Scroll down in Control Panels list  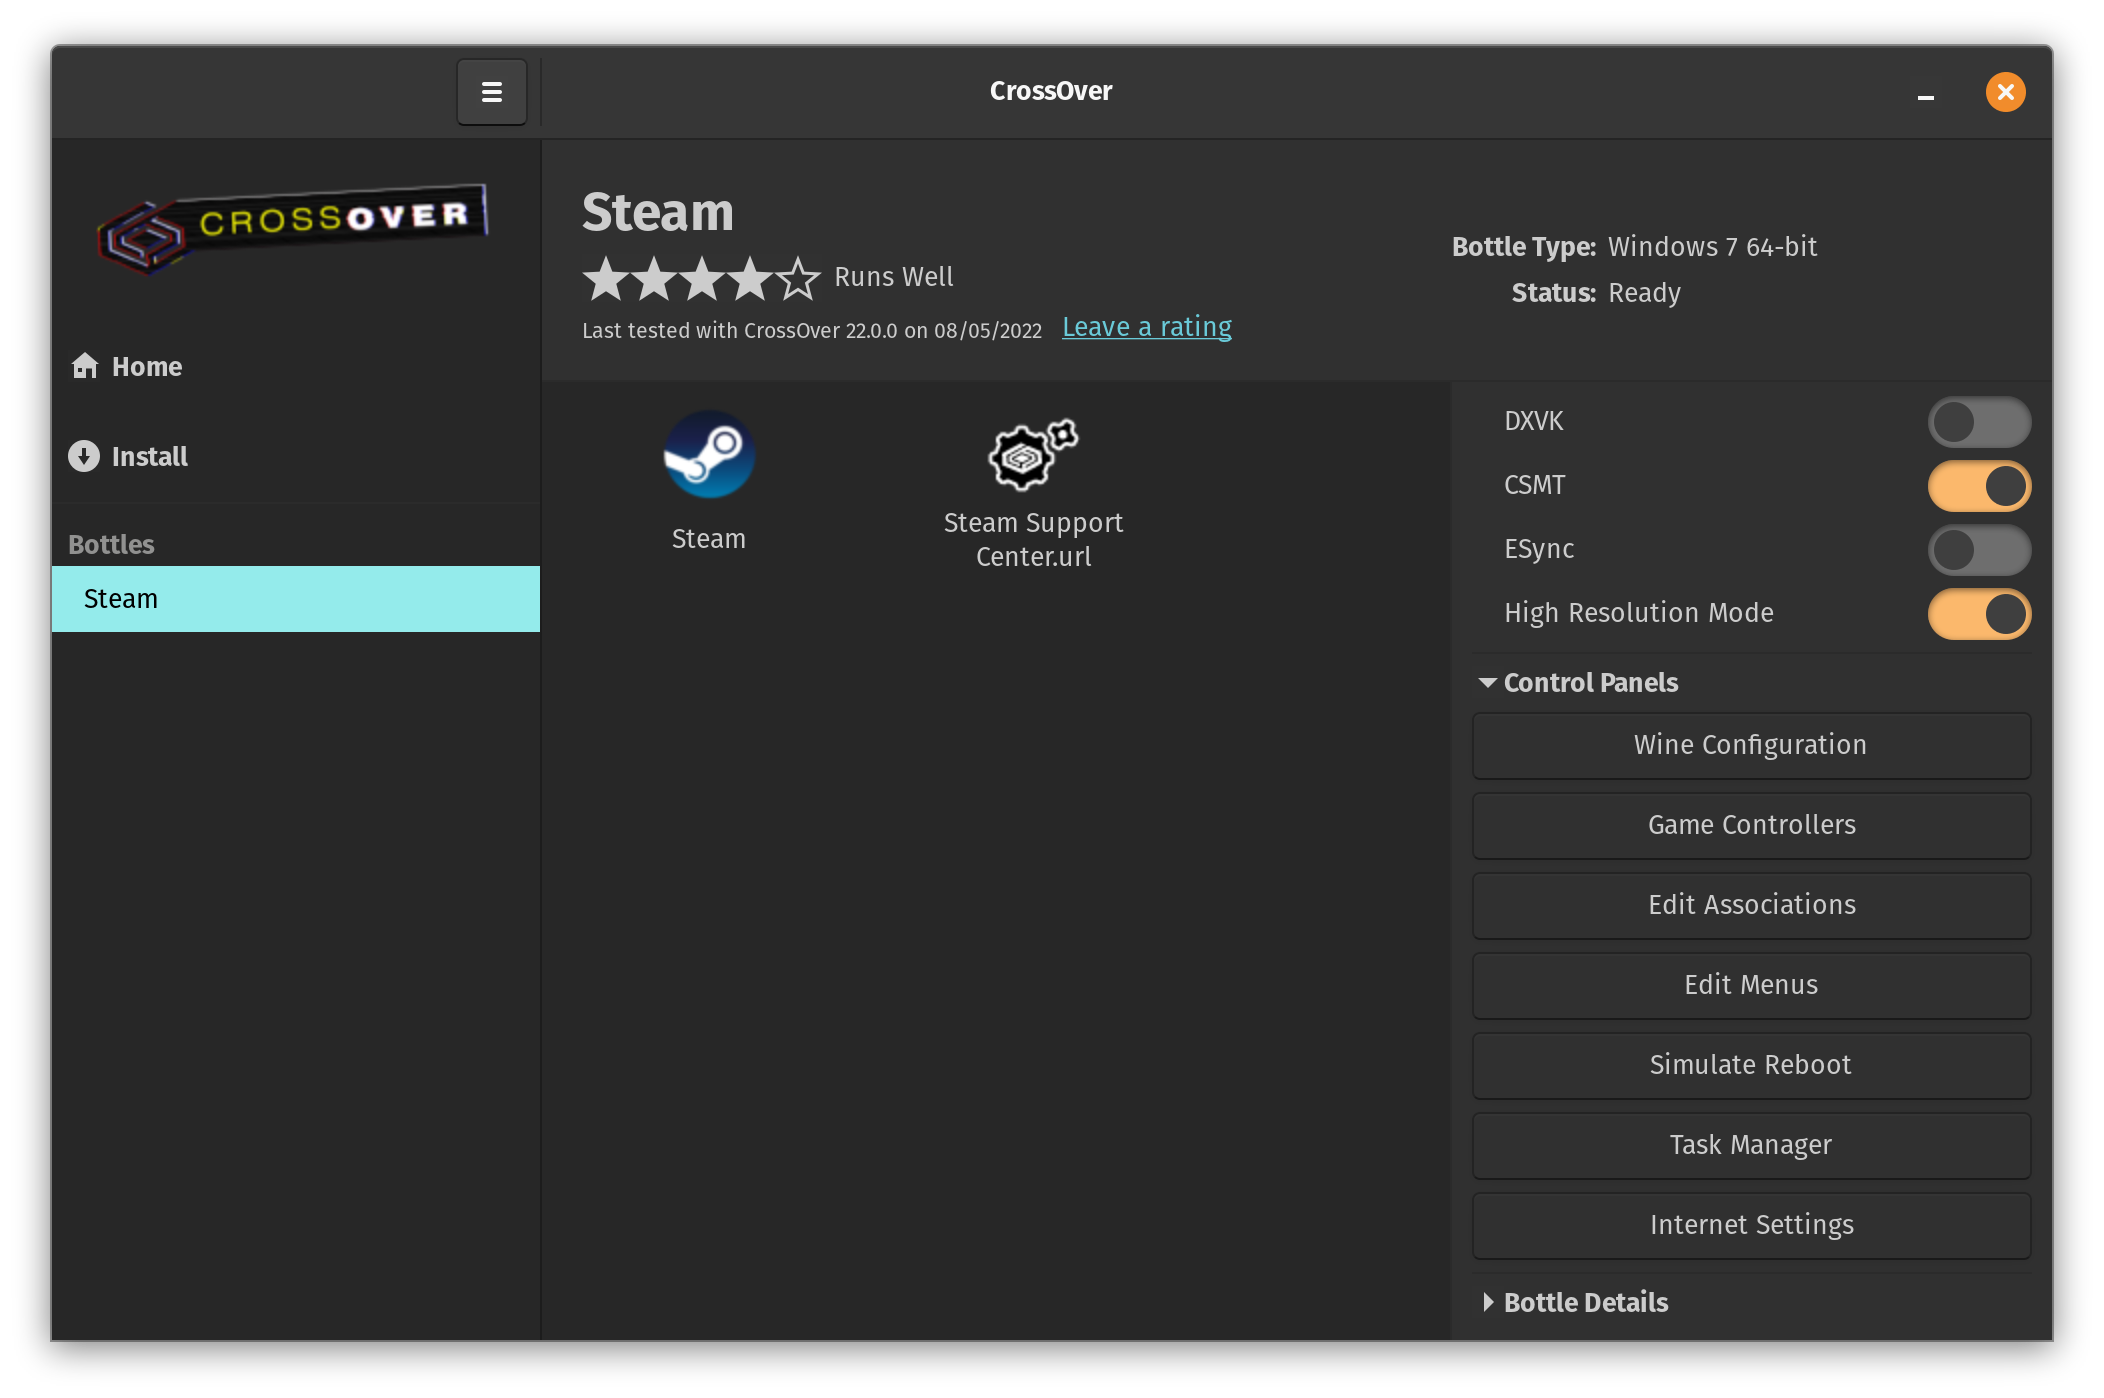[1752, 1225]
